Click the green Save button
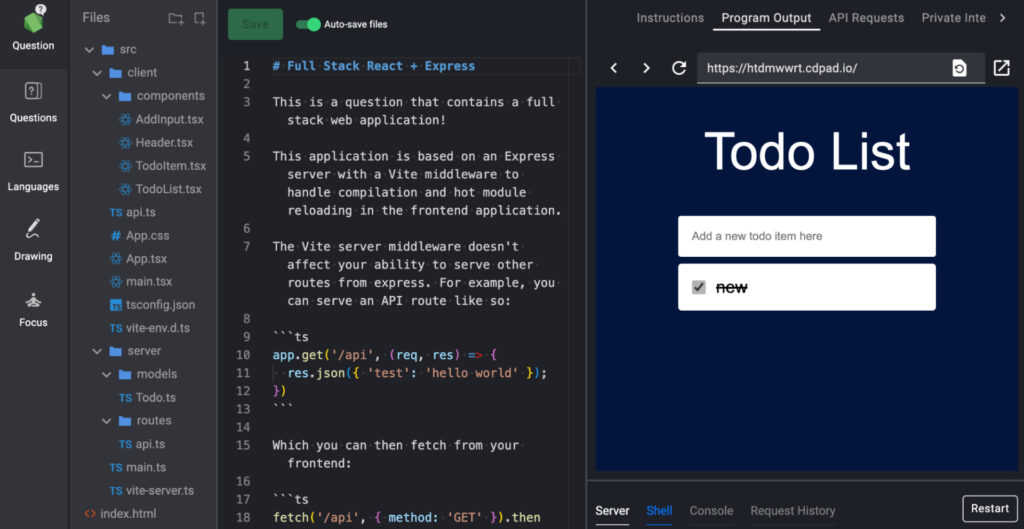 pyautogui.click(x=255, y=24)
